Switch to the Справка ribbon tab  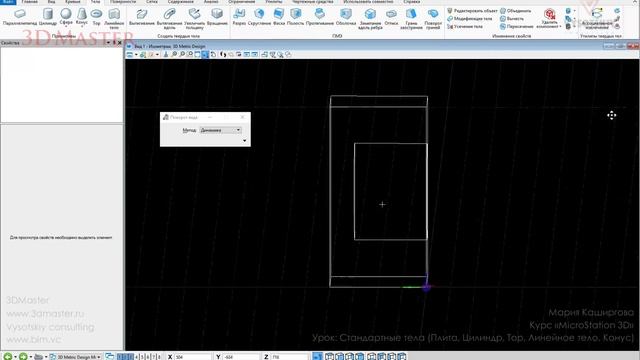point(411,2)
